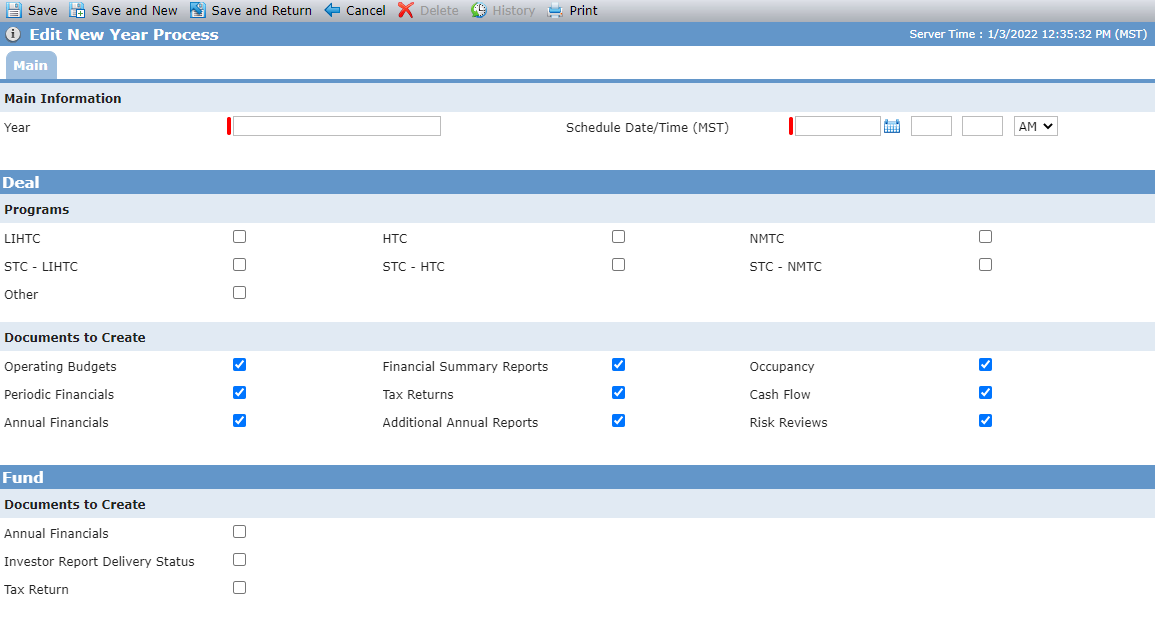Image resolution: width=1155 pixels, height=617 pixels.
Task: Click the Cancel label
Action: click(365, 11)
